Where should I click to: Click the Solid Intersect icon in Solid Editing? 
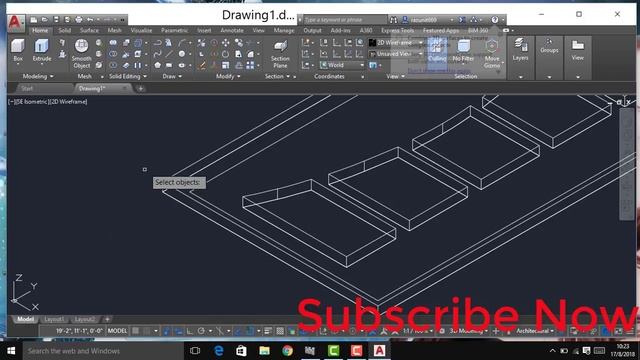113,65
